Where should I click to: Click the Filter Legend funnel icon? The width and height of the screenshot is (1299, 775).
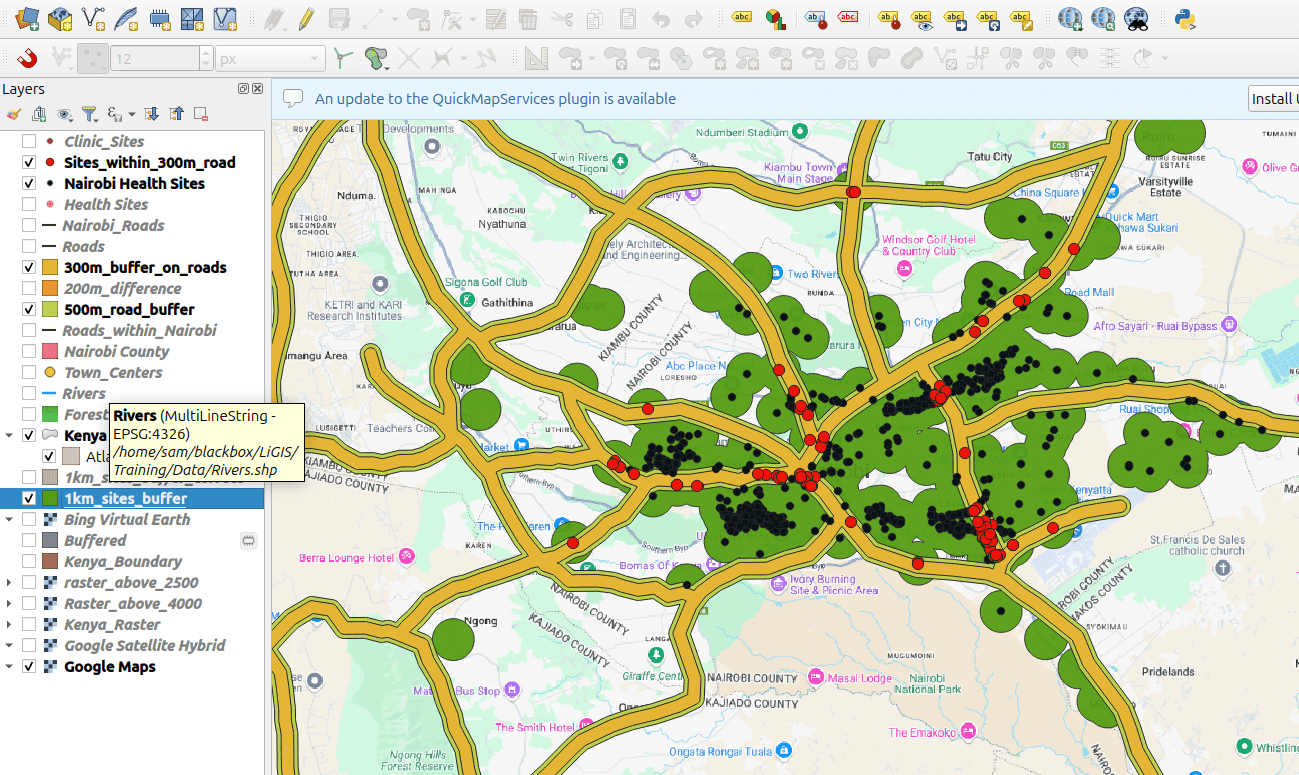tap(89, 114)
